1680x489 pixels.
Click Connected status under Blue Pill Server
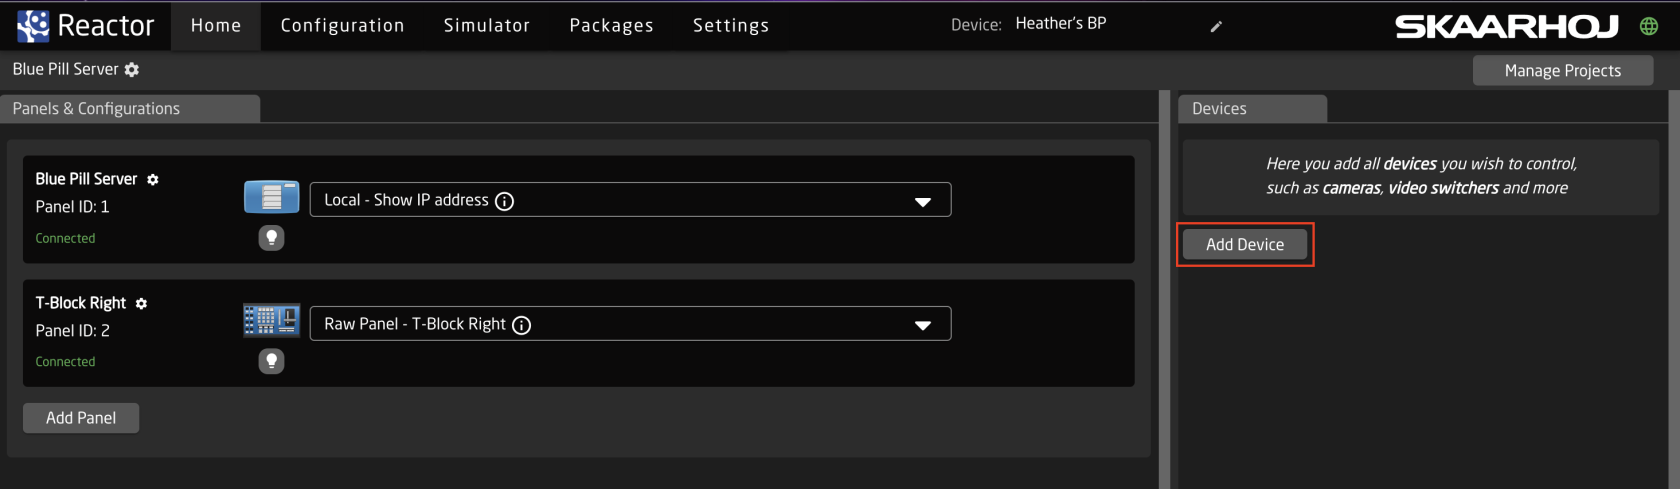pos(65,239)
